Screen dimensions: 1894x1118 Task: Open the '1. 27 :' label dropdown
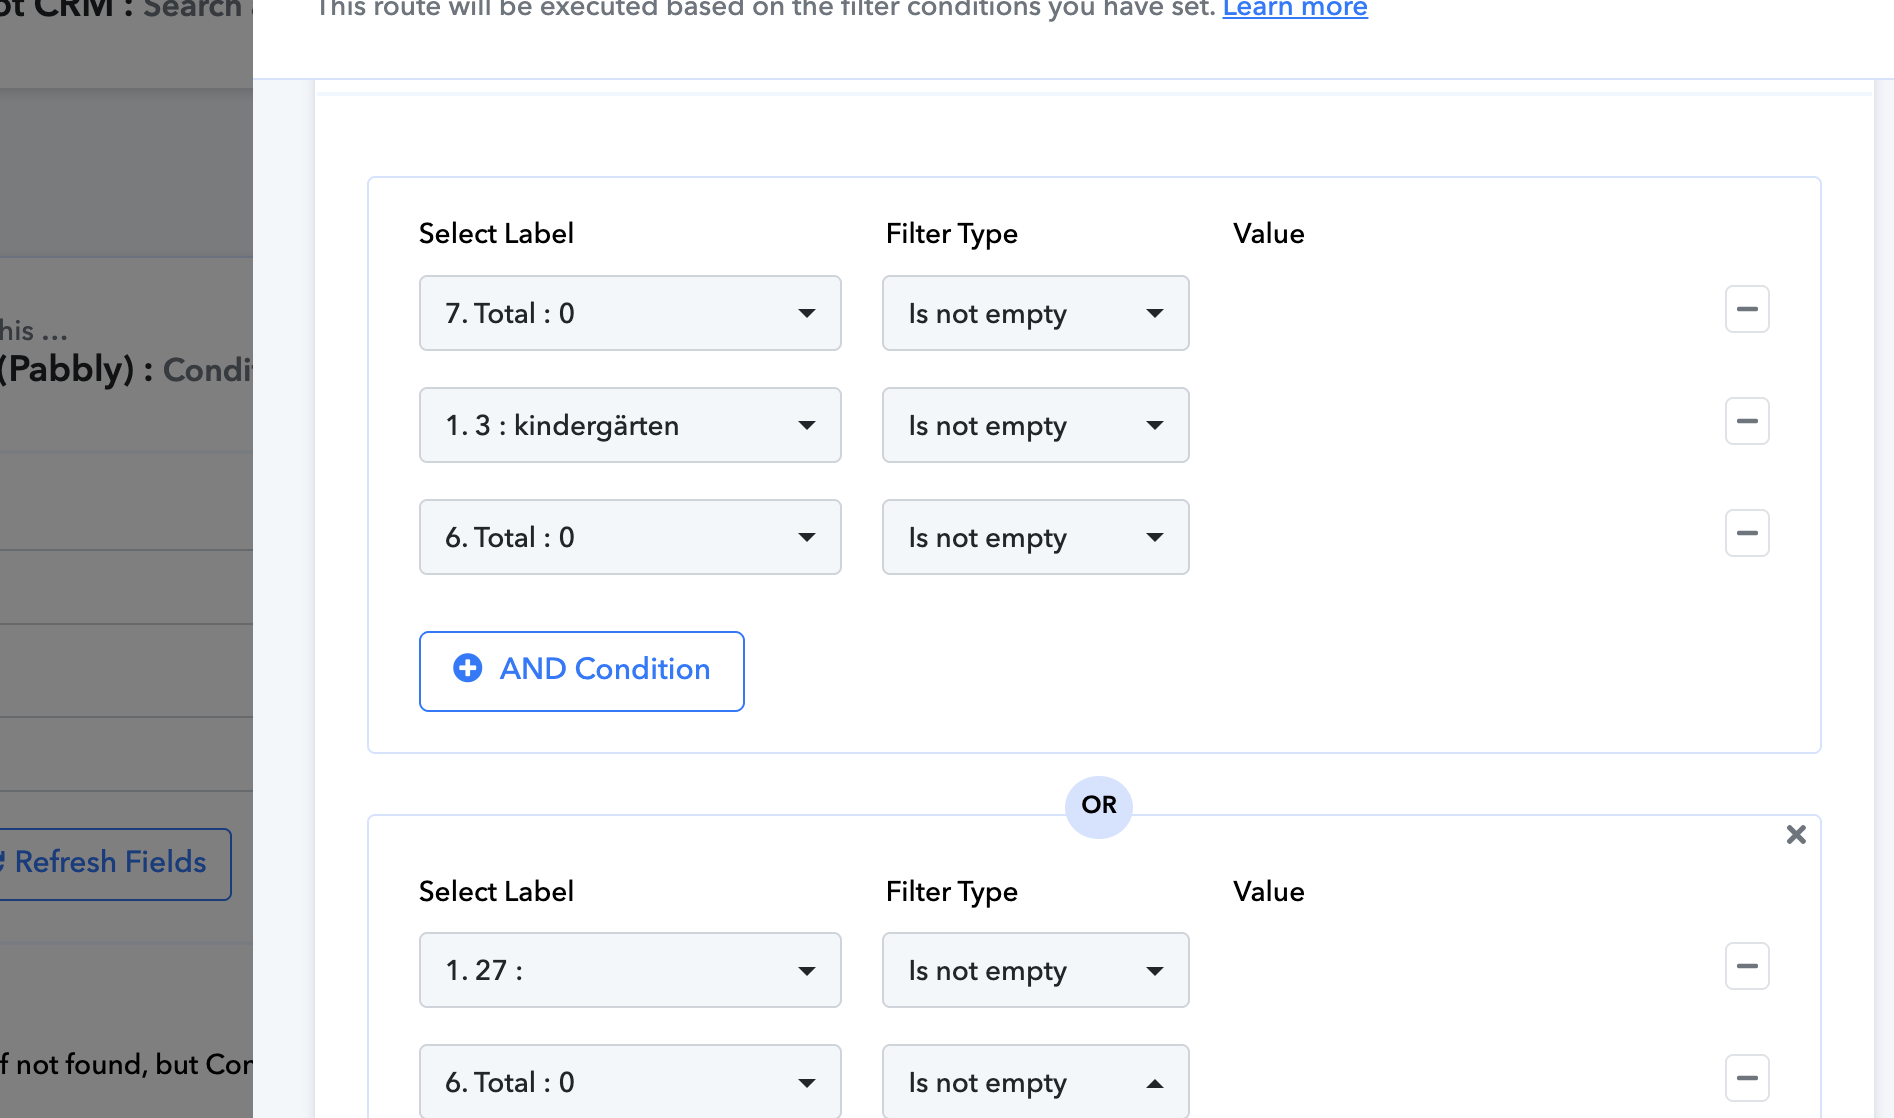[629, 971]
